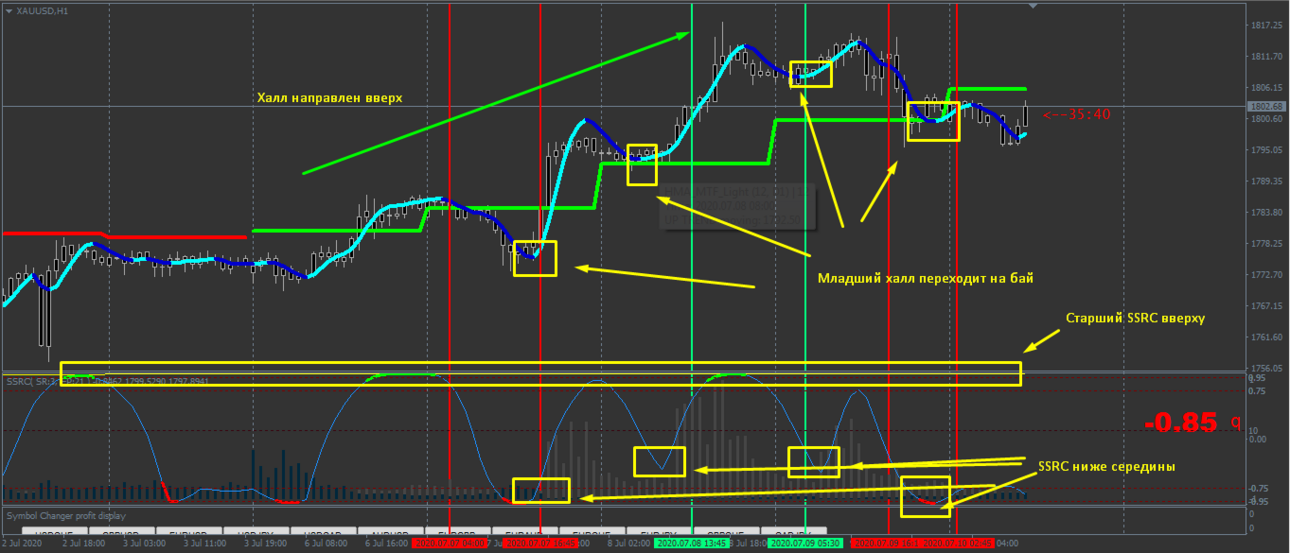Open the XAUUSD,H1 chart dropdown arrow
Image resolution: width=1290 pixels, height=553 pixels.
[x=9, y=10]
